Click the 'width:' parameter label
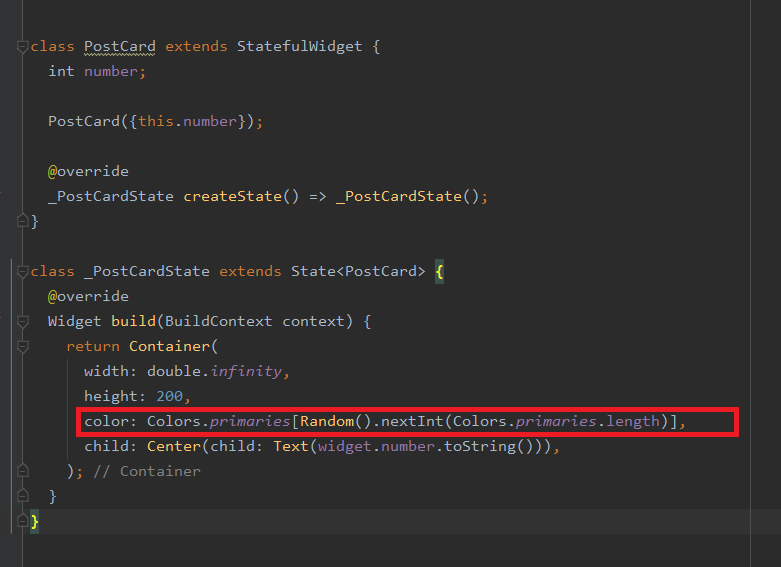Image resolution: width=781 pixels, height=567 pixels. 111,371
